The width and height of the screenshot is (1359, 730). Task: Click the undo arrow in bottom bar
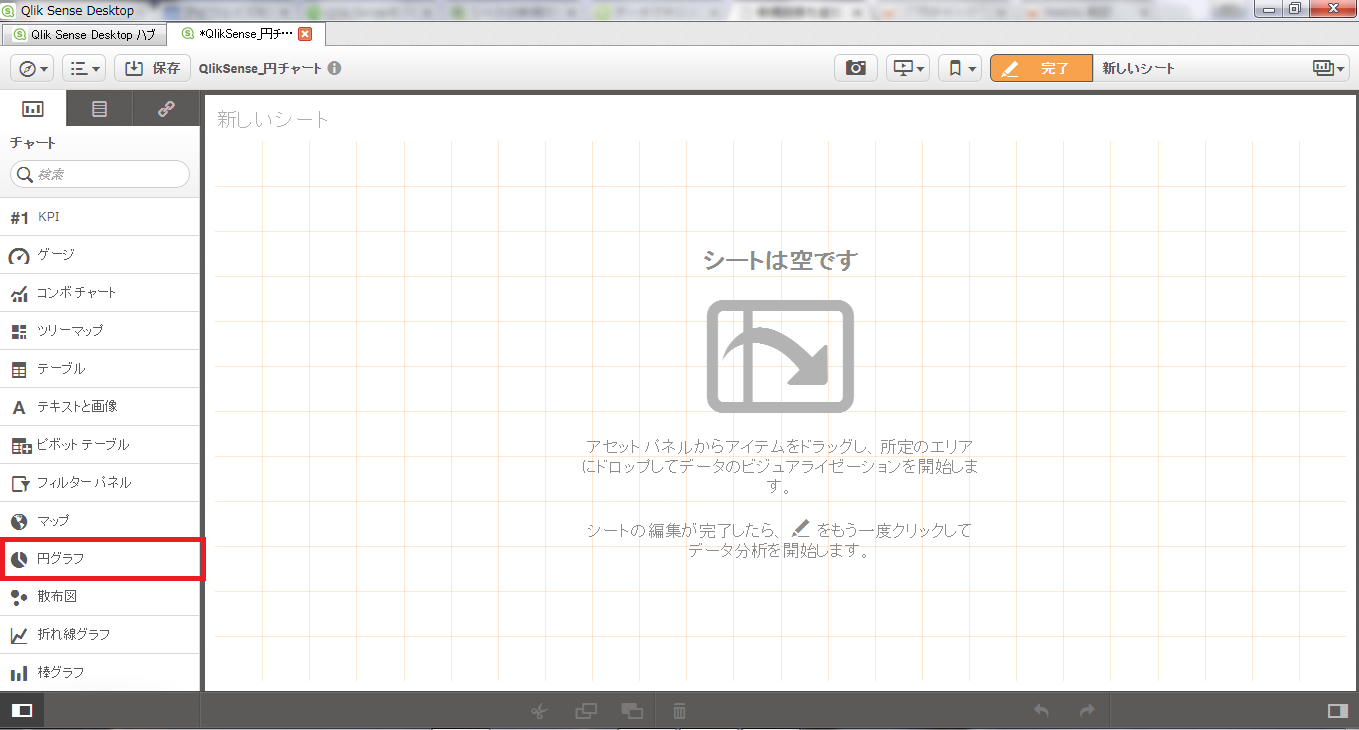click(1041, 711)
